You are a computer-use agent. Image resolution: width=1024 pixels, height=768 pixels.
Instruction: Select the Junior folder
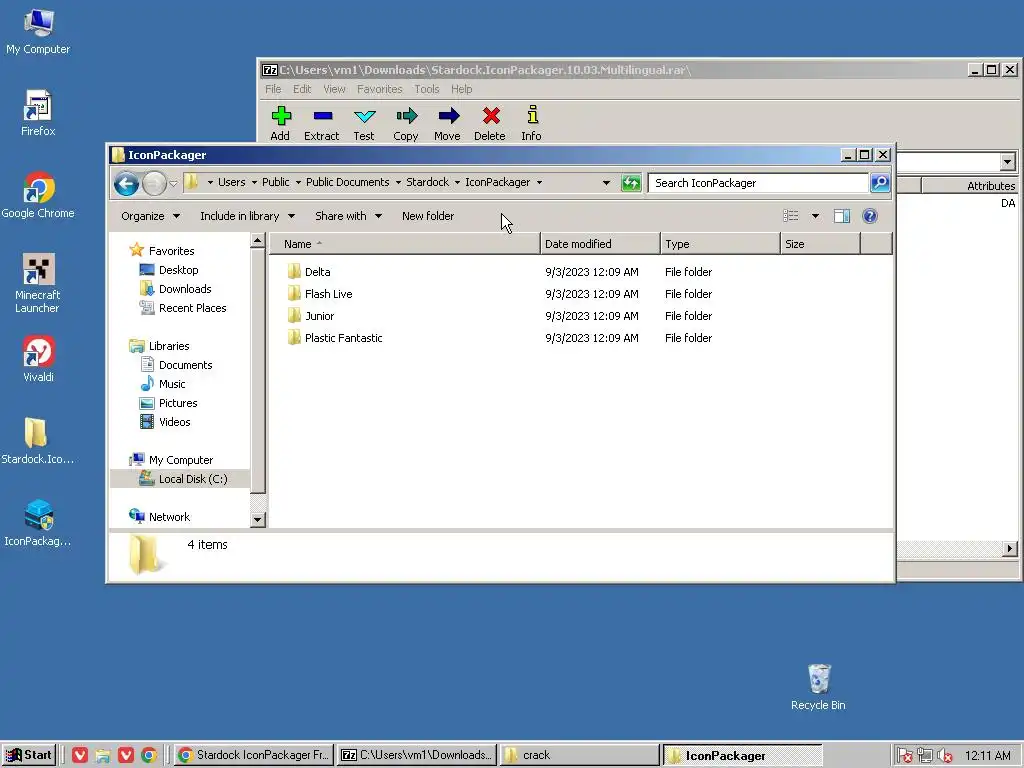[x=311, y=316]
